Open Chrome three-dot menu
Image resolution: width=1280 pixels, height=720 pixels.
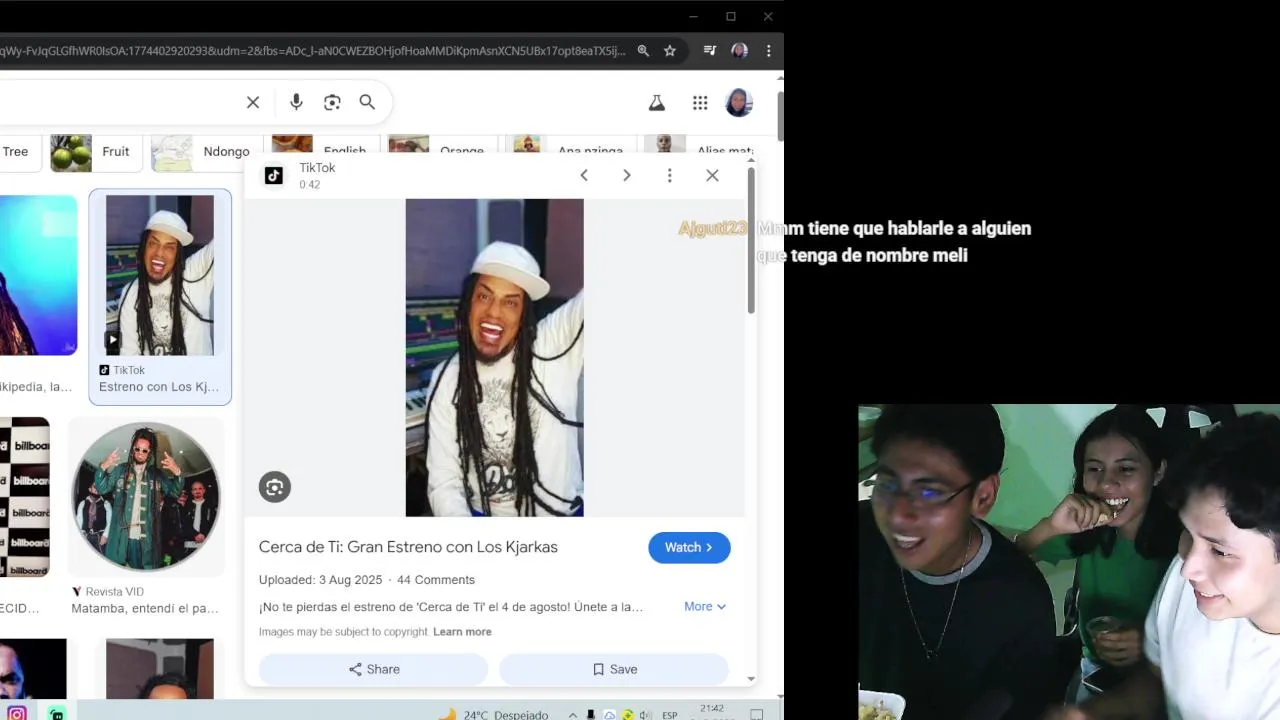click(x=768, y=51)
